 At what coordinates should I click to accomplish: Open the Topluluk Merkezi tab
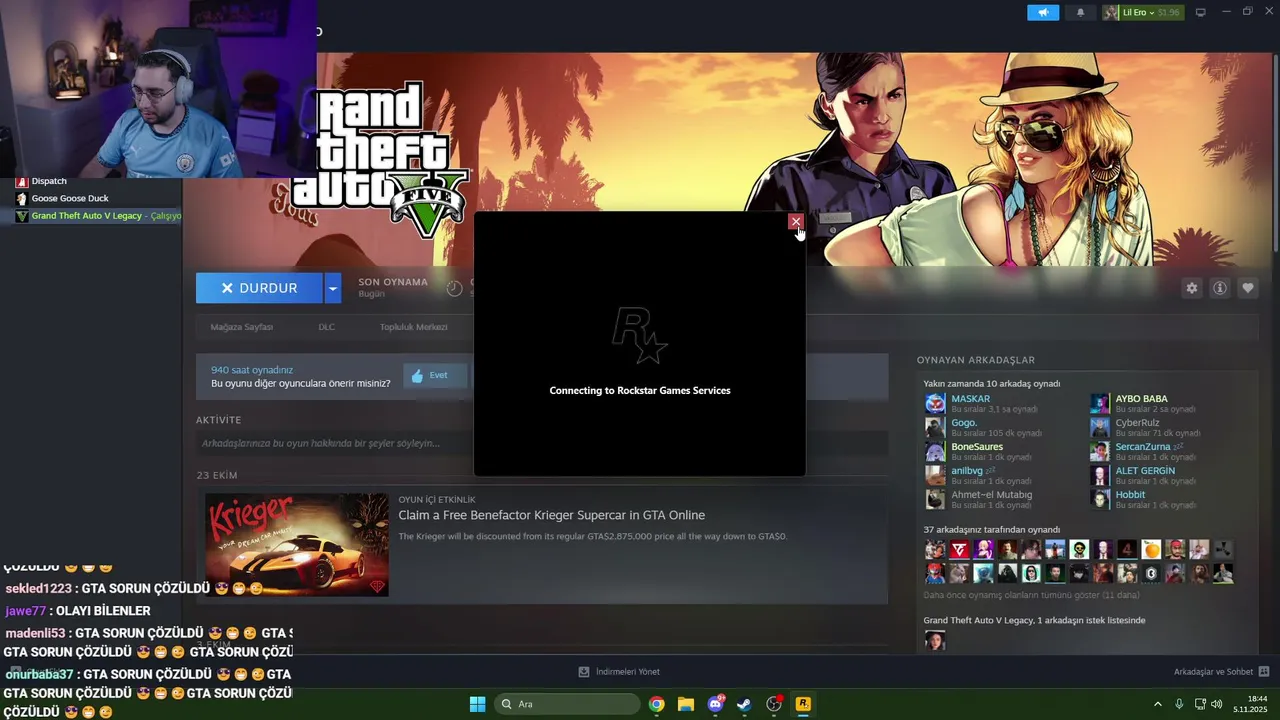413,327
